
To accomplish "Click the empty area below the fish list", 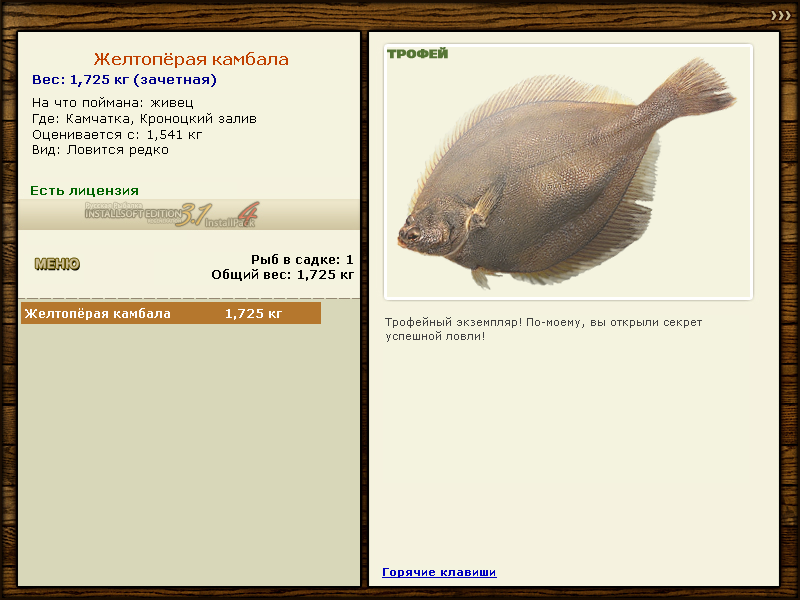I will [188, 450].
